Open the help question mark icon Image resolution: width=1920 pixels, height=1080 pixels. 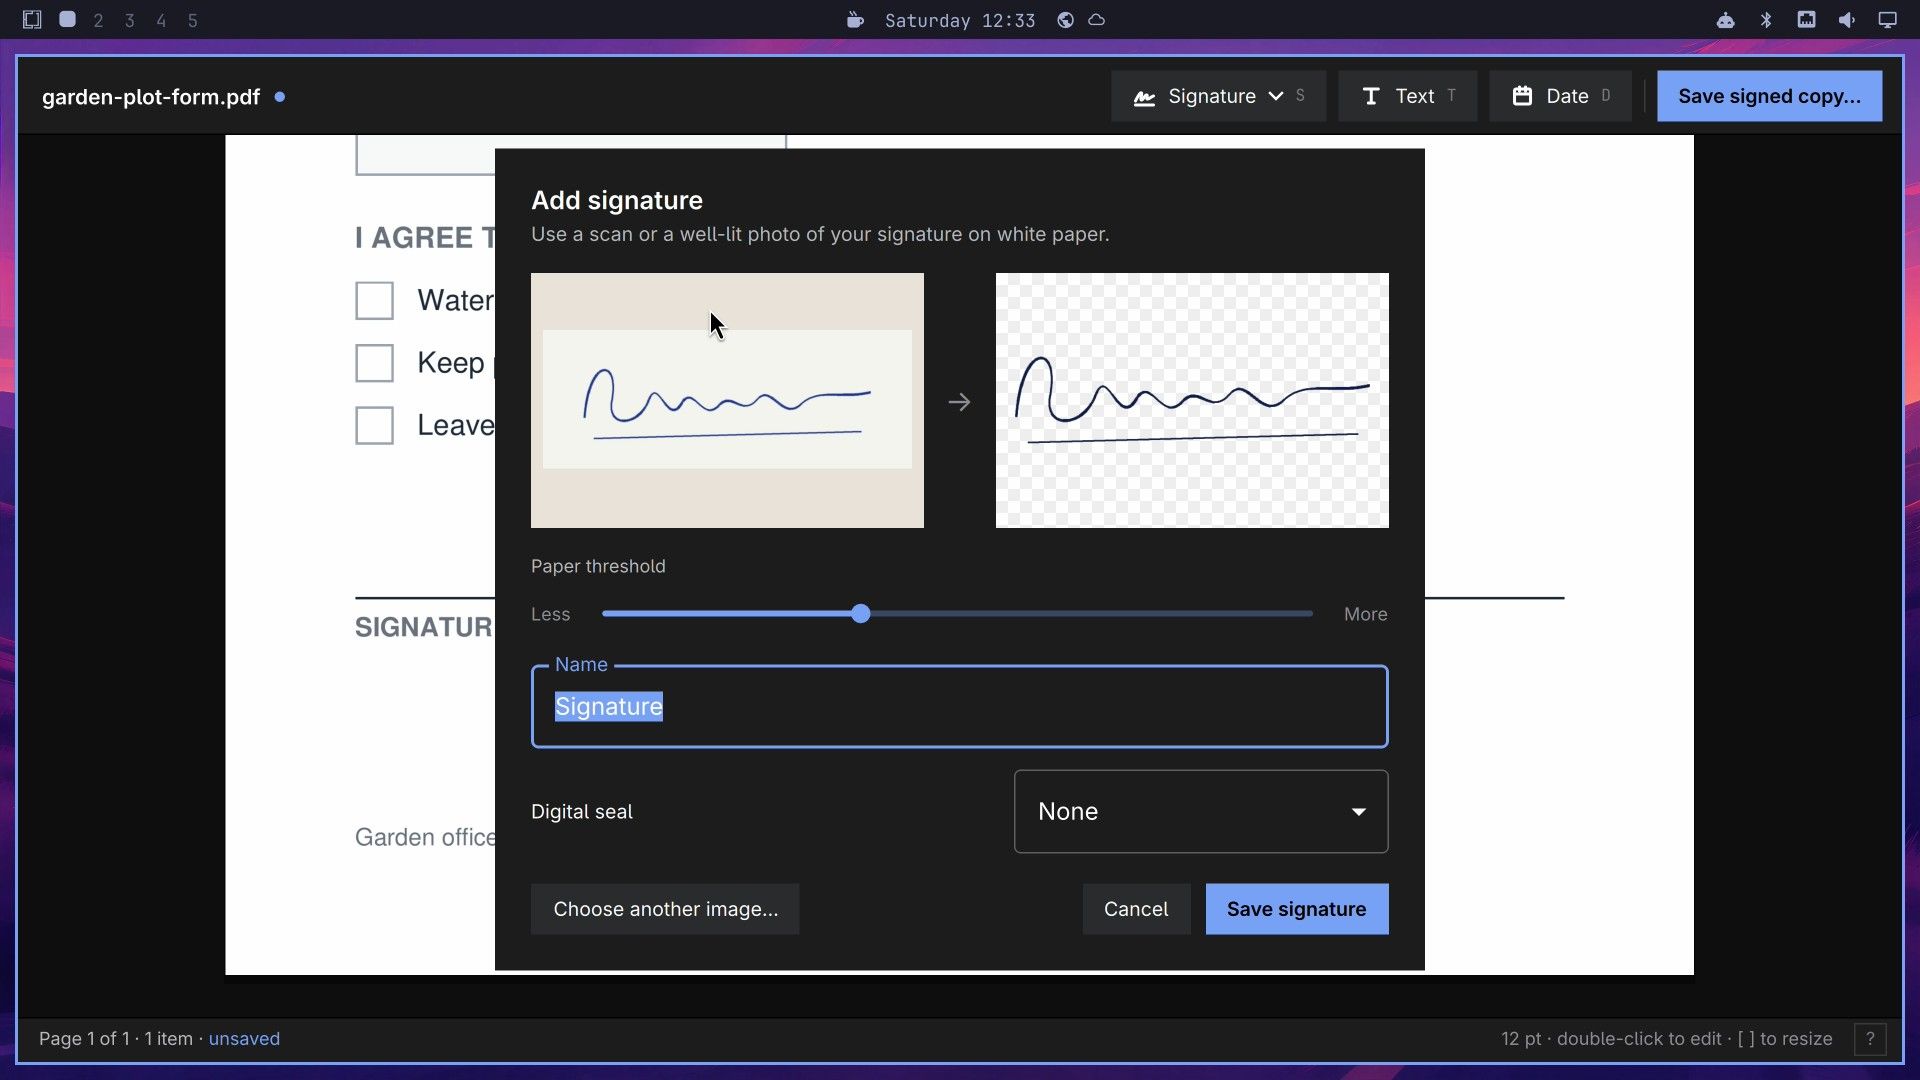click(1870, 1039)
